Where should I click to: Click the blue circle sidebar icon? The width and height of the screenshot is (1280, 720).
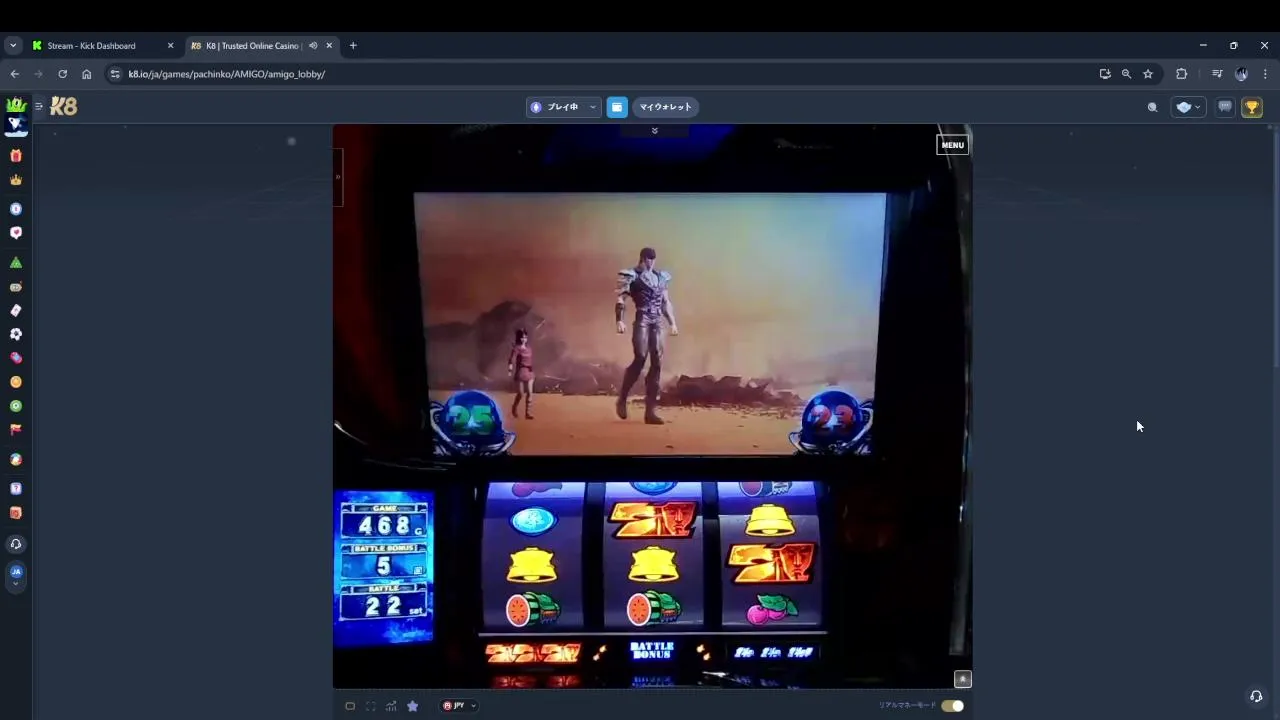pyautogui.click(x=16, y=209)
